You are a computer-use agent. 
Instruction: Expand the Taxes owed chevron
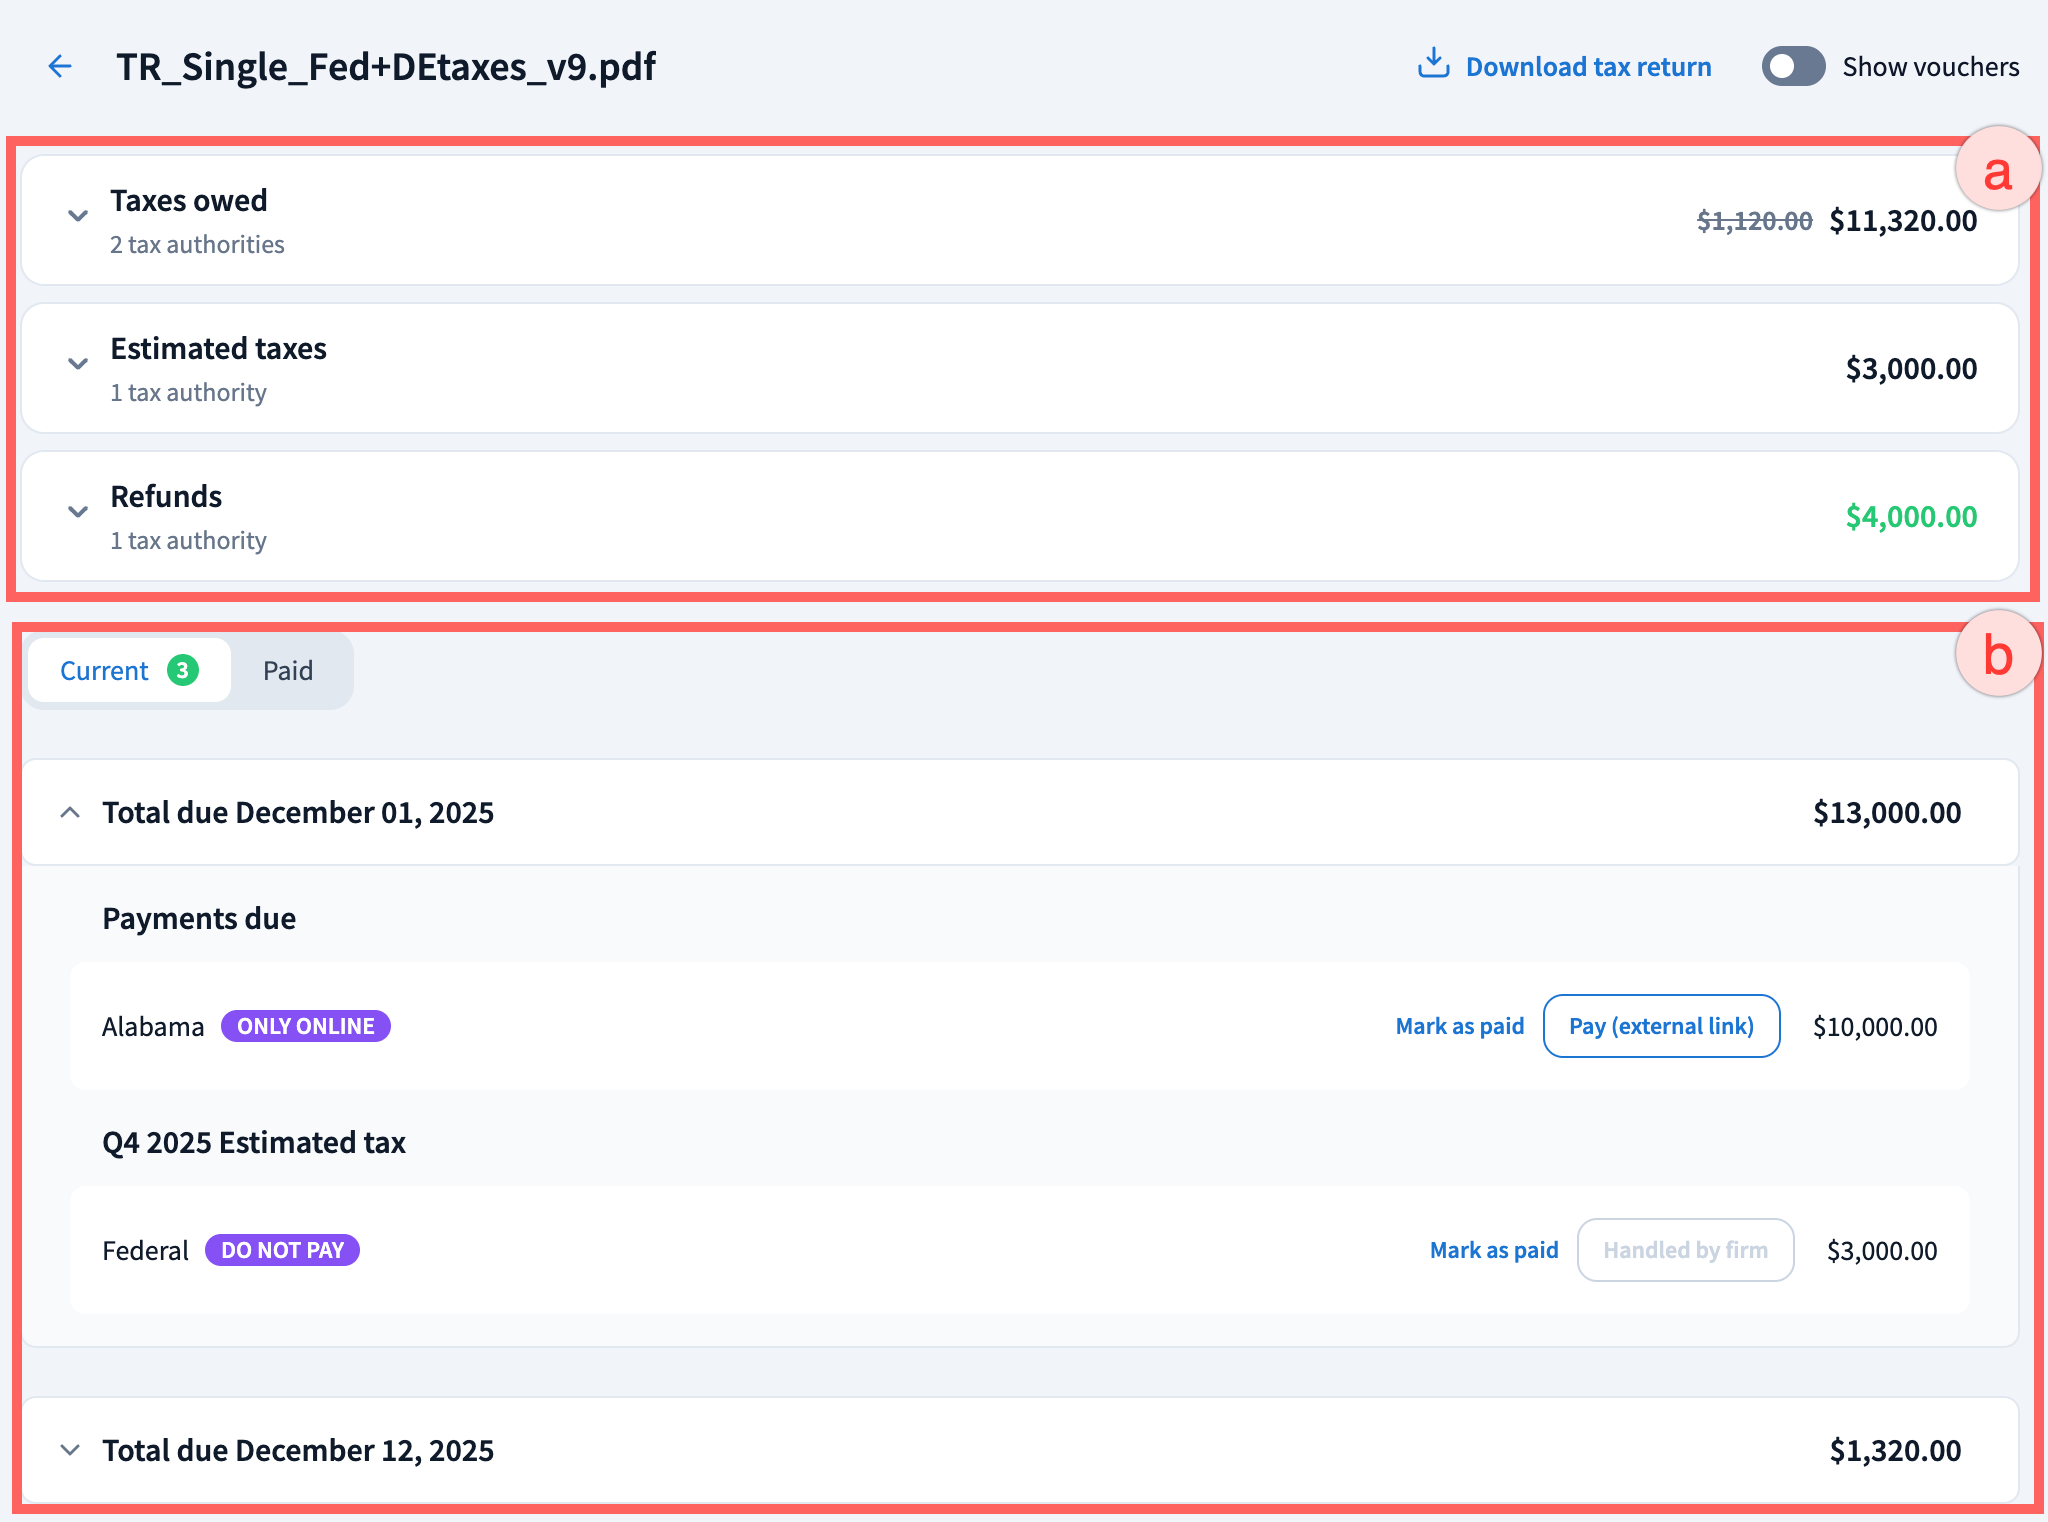point(77,216)
